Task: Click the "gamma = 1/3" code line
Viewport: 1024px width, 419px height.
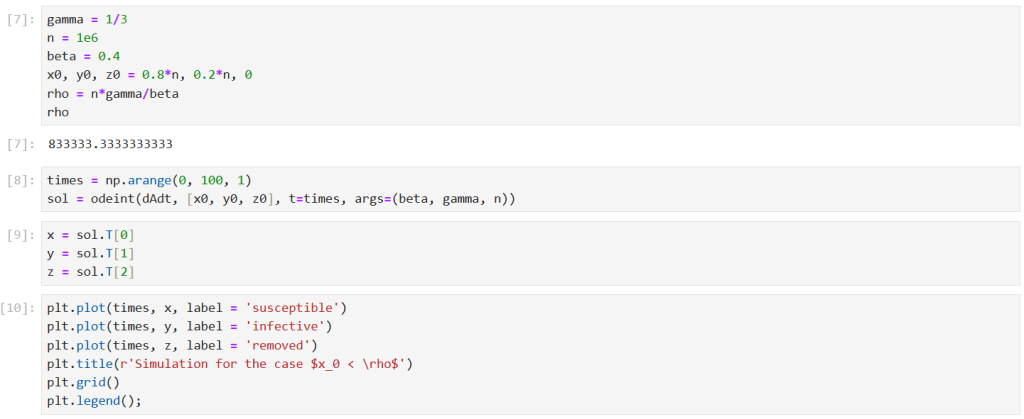Action: pos(84,20)
